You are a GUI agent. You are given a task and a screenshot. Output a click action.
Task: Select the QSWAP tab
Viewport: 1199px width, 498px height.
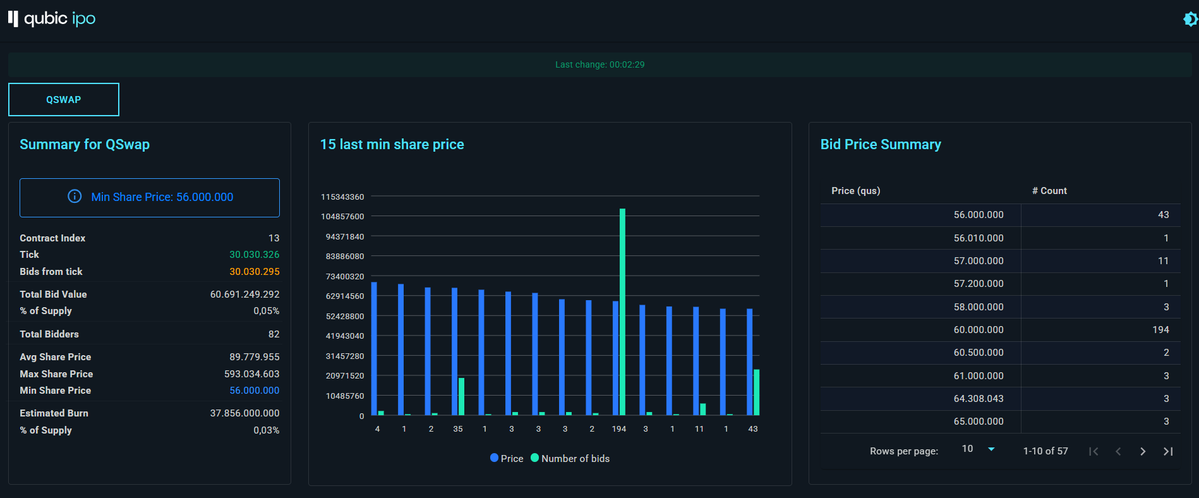(x=63, y=99)
